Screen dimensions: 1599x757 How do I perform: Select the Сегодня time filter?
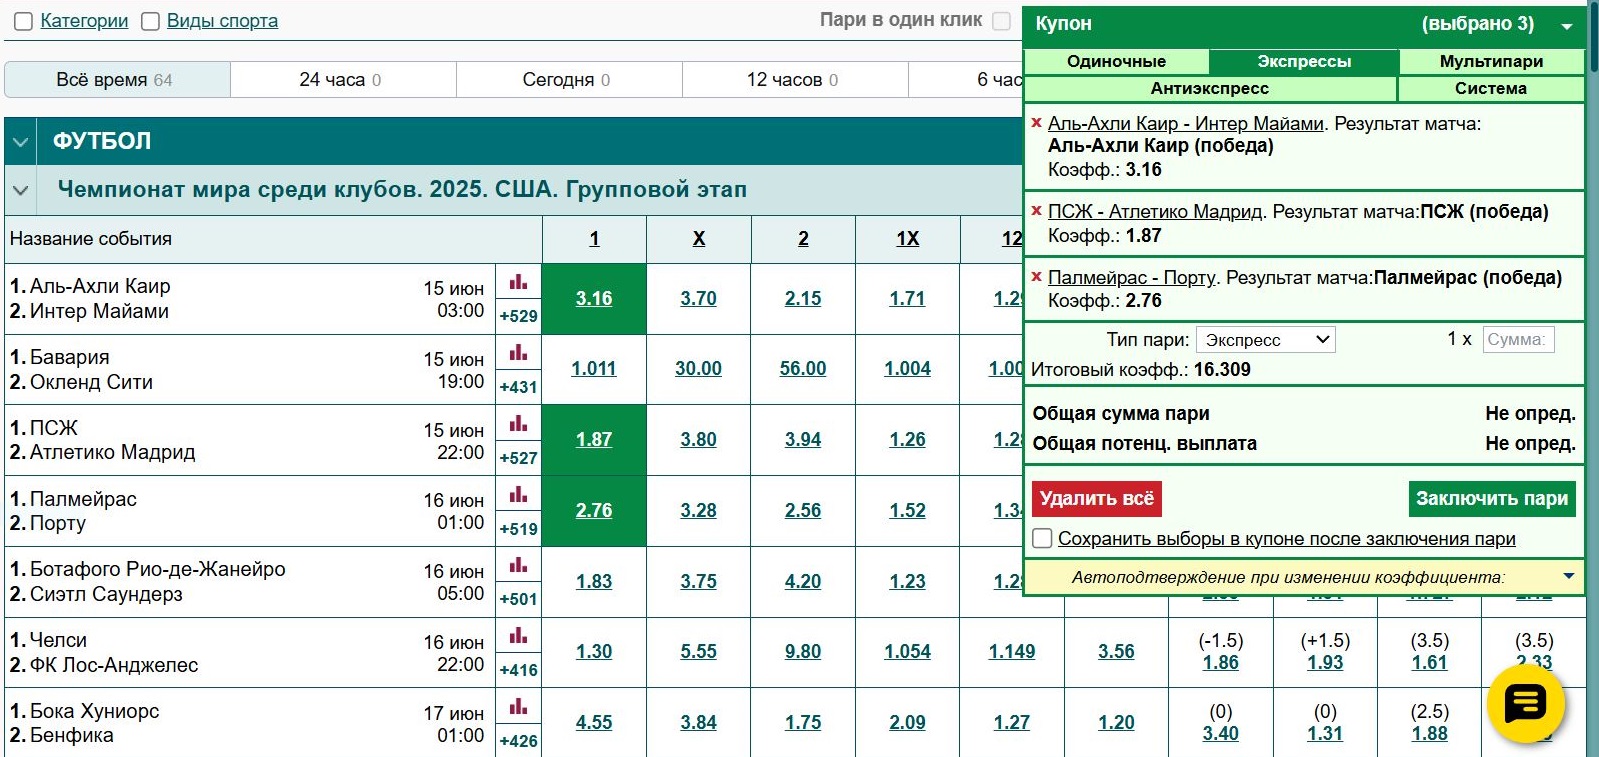pos(569,80)
